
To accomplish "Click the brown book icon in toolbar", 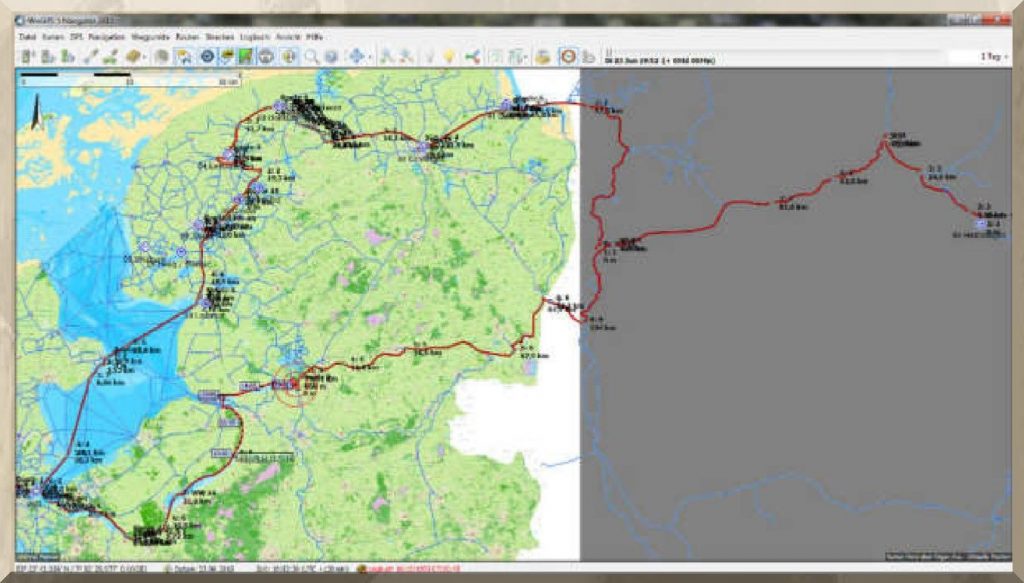I will [132, 57].
